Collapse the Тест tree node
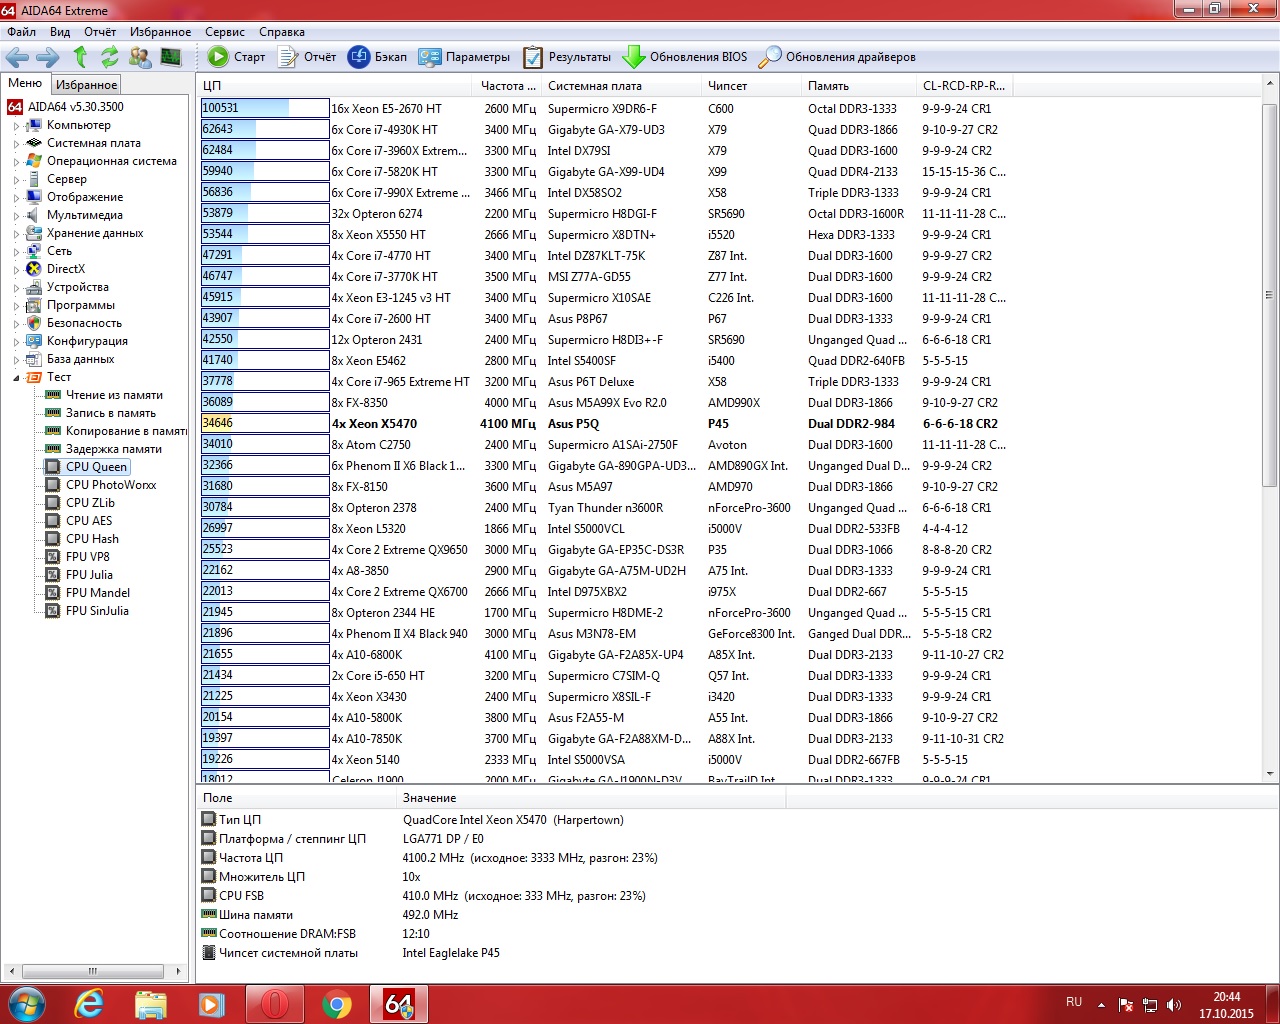The image size is (1280, 1024). (x=17, y=378)
